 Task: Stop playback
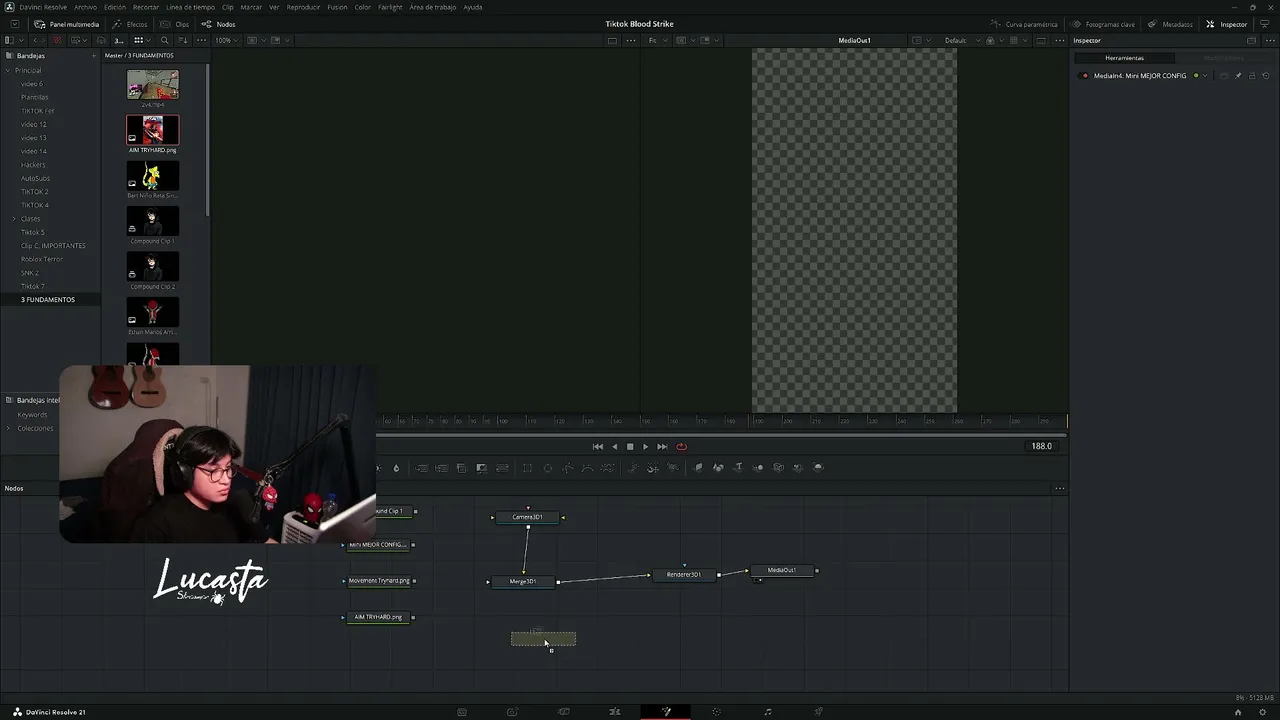630,447
